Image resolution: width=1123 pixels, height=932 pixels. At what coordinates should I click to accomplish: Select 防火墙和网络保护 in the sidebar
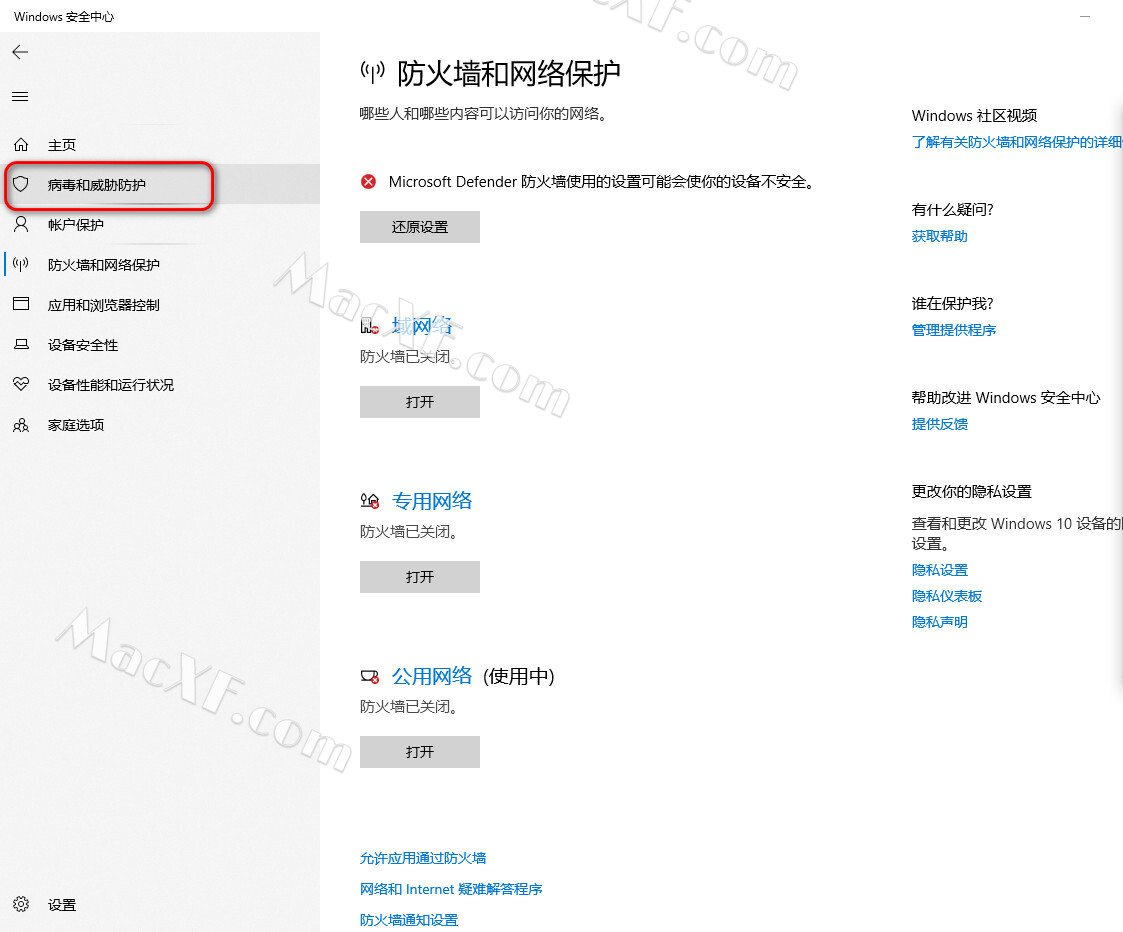pyautogui.click(x=160, y=264)
